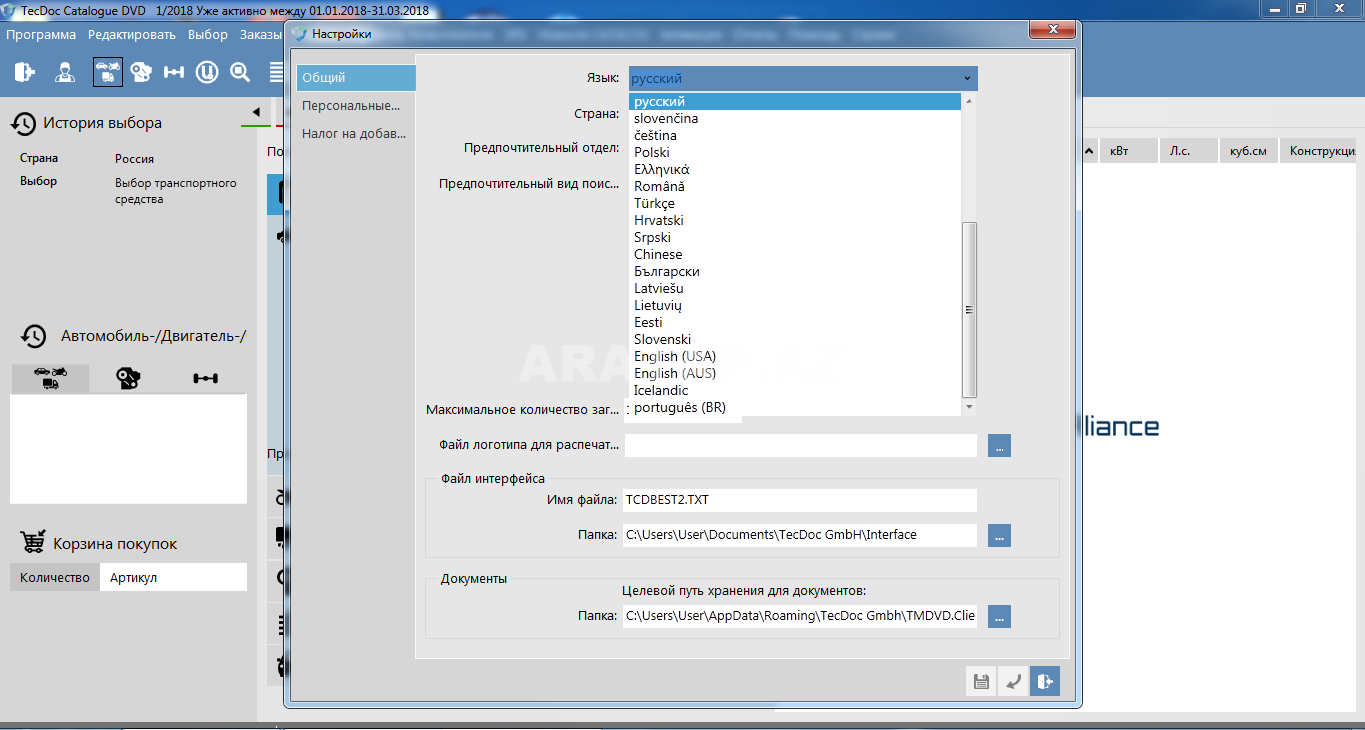Open the Выбор menu
Image resolution: width=1365 pixels, height=730 pixels.
click(x=208, y=35)
